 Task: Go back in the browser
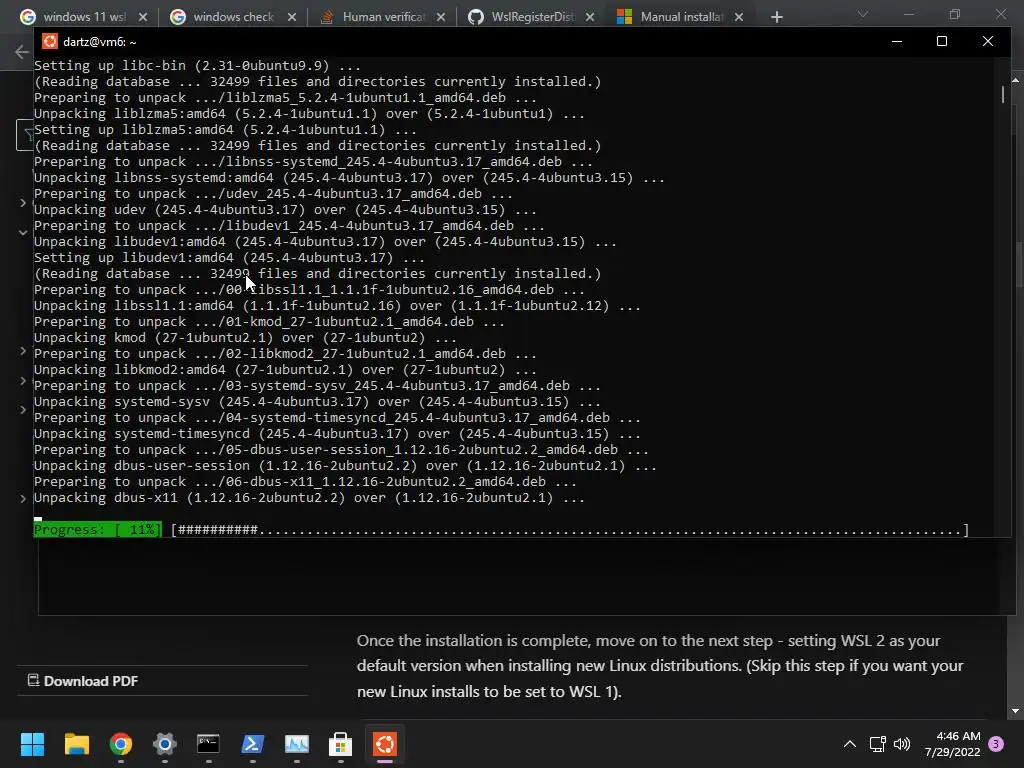pyautogui.click(x=22, y=52)
